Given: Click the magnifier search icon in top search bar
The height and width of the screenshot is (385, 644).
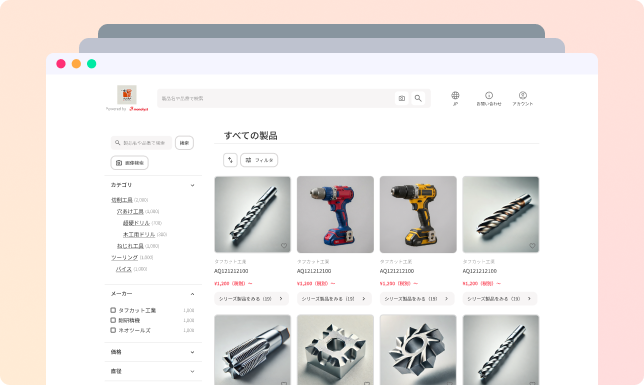Looking at the screenshot, I should click(418, 99).
